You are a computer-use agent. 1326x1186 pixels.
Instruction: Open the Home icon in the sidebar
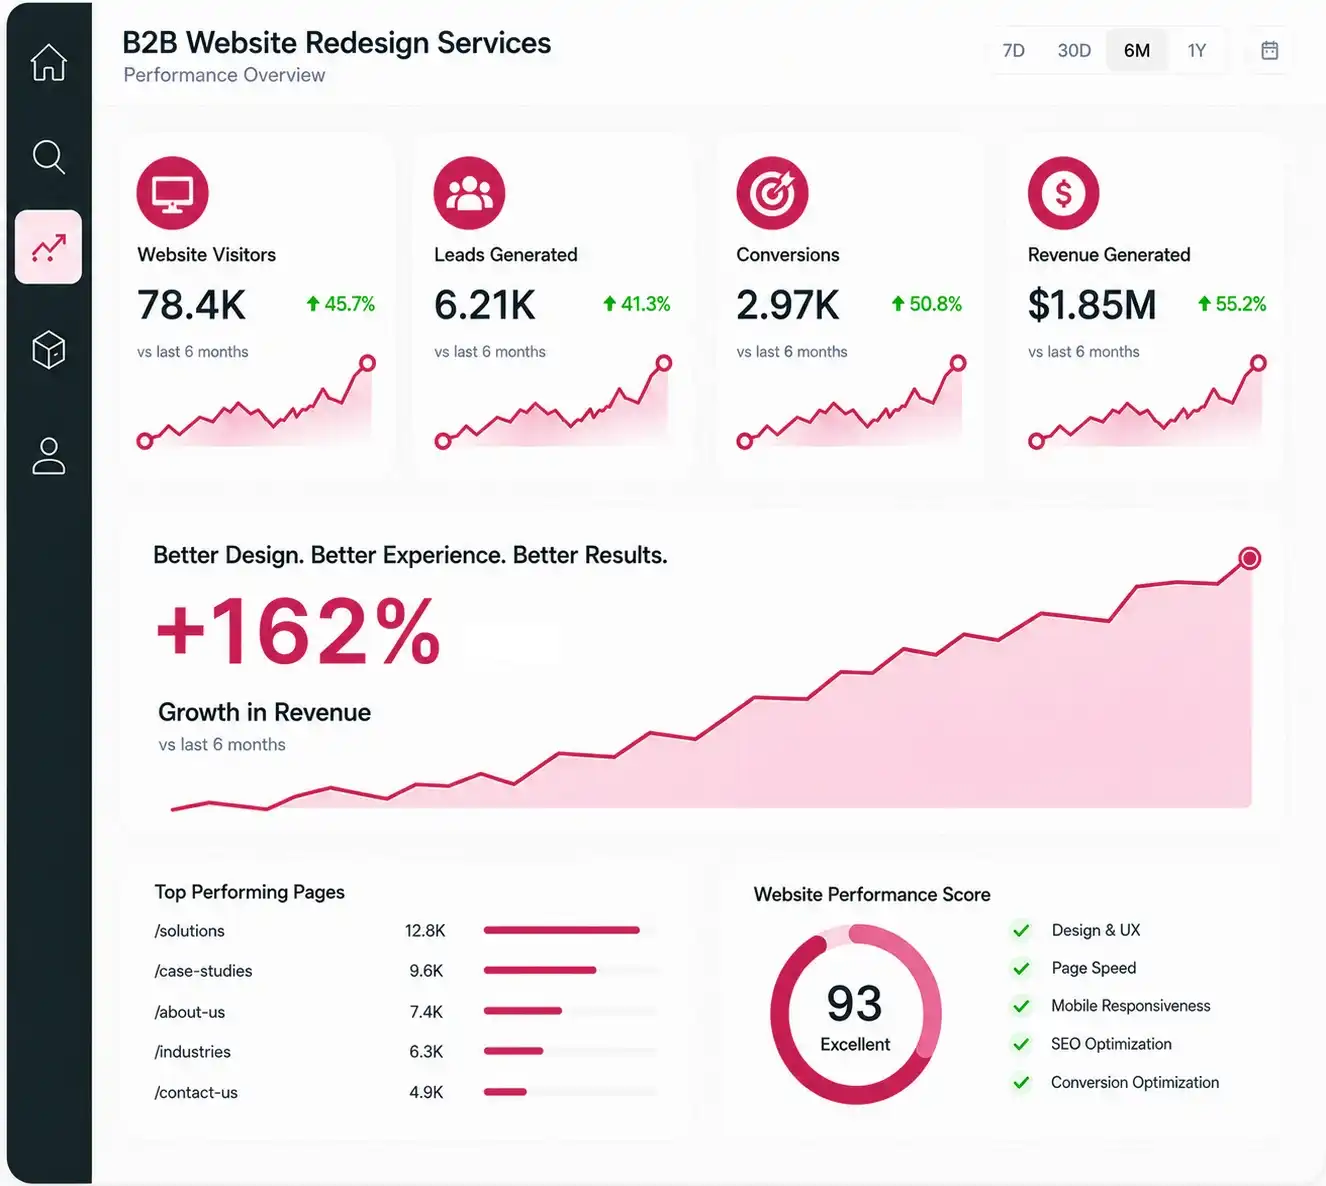coord(48,62)
